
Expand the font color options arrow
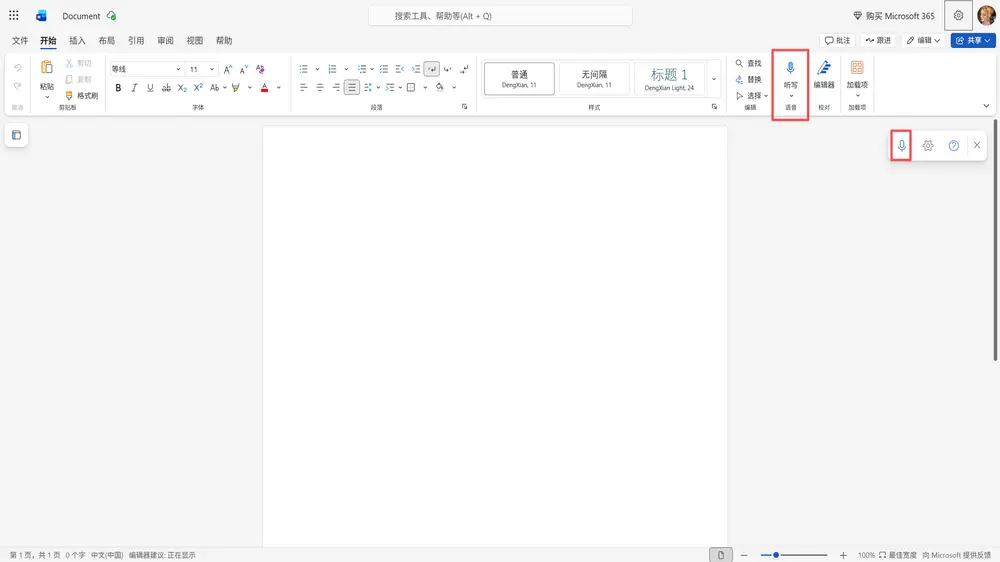point(279,87)
